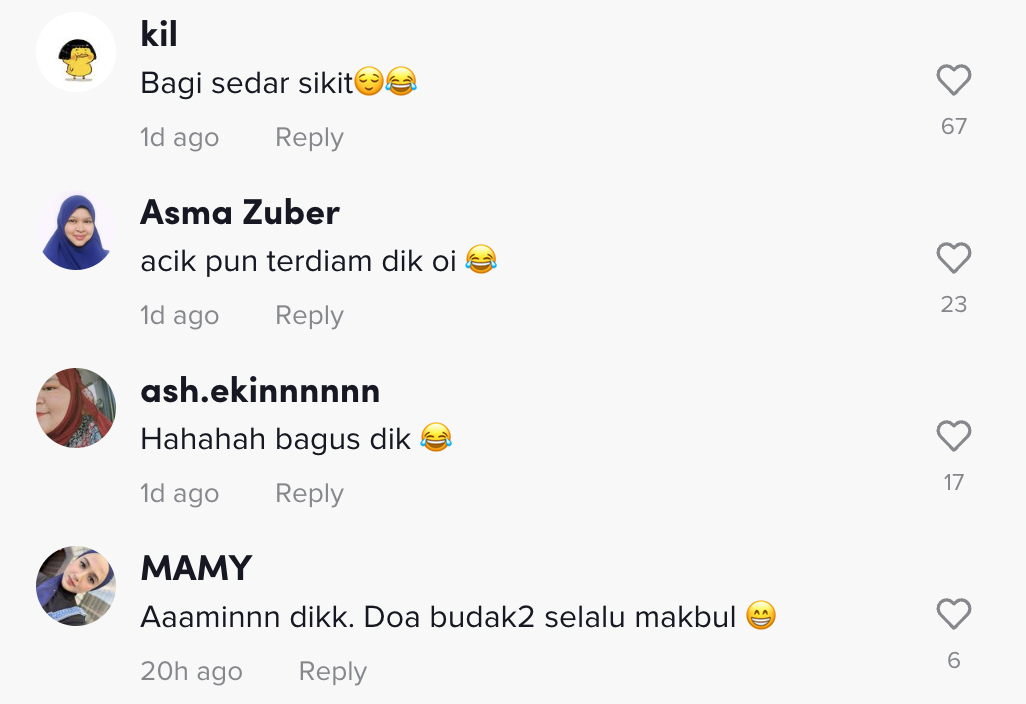The image size is (1026, 704).
Task: Reply to ash.ekinnnnnn's comment
Action: click(x=309, y=494)
